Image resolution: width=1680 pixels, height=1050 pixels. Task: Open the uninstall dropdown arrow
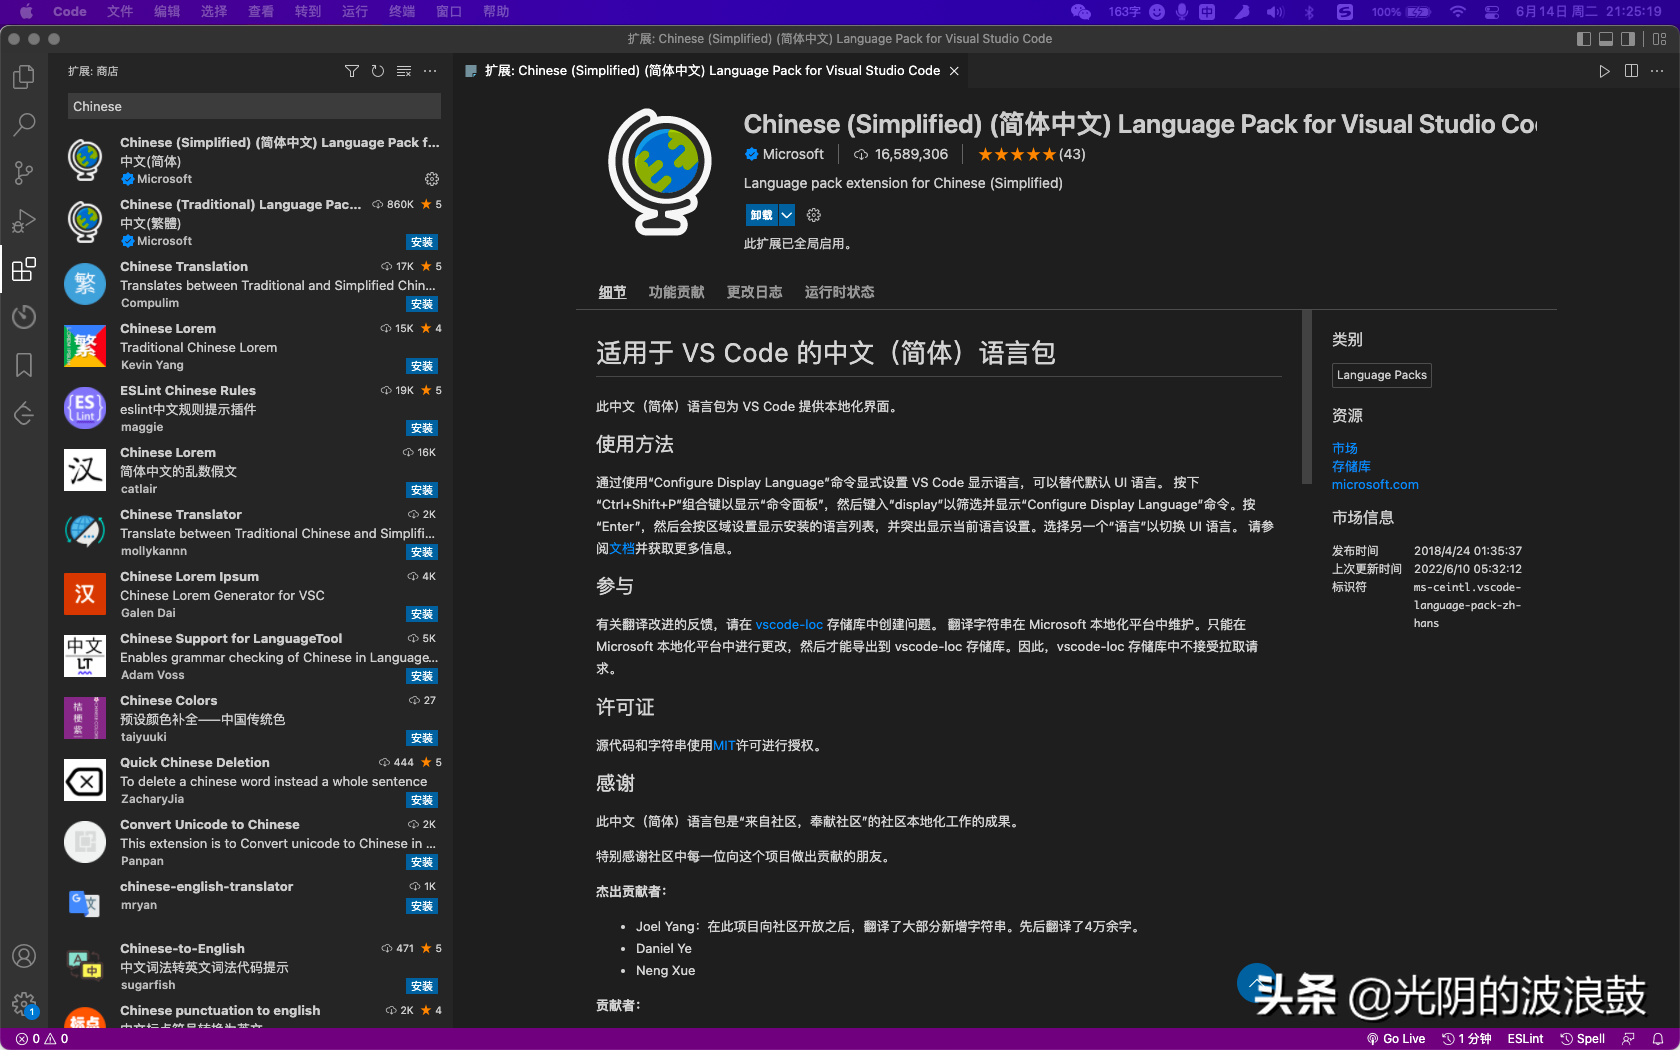point(787,215)
